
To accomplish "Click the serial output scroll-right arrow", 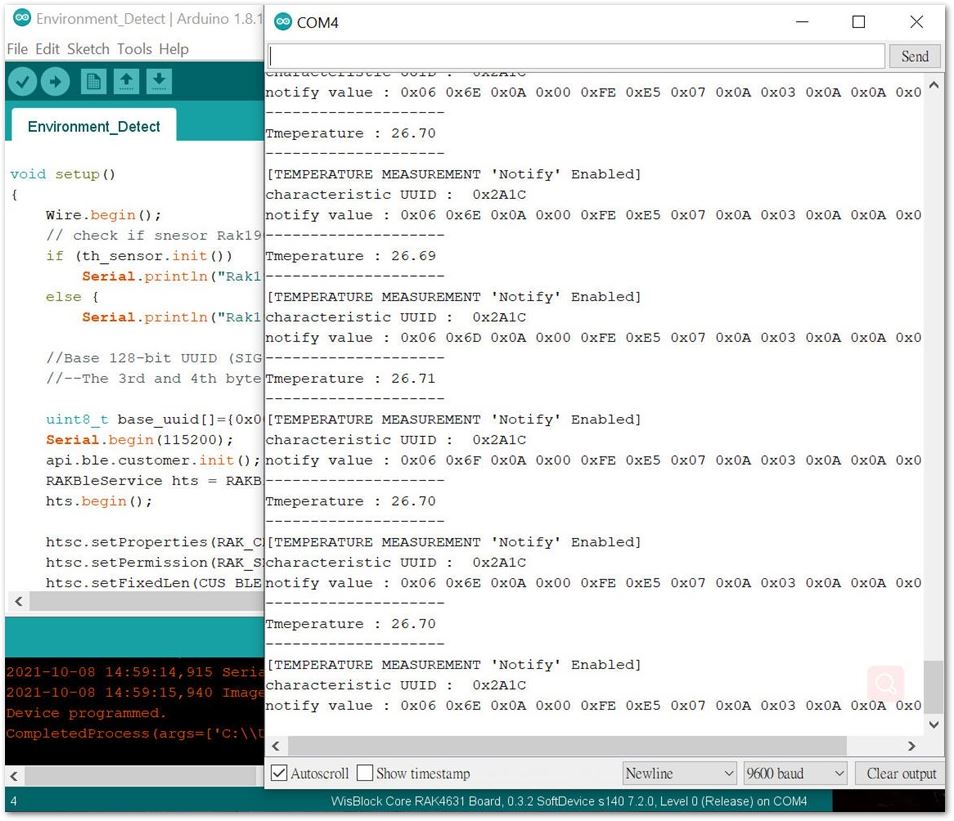I will [911, 746].
